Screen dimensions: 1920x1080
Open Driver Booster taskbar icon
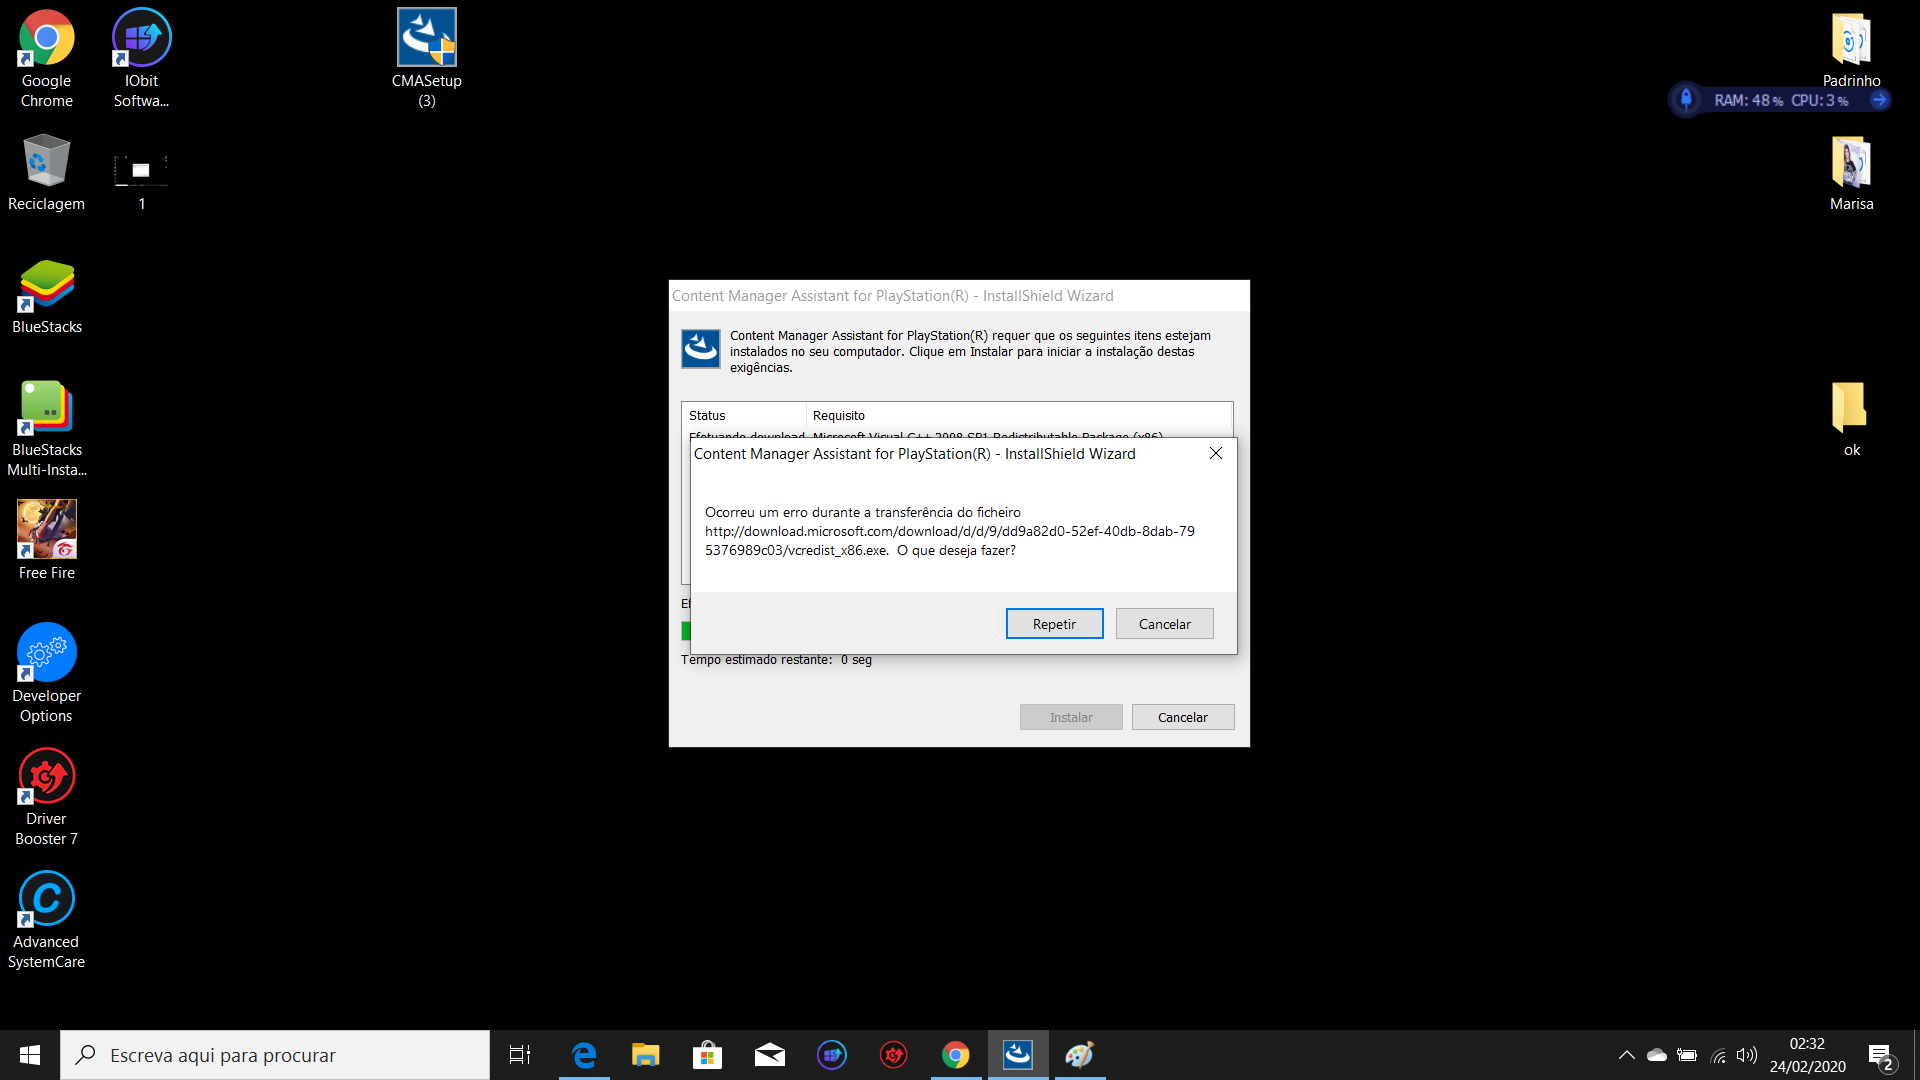click(x=894, y=1055)
